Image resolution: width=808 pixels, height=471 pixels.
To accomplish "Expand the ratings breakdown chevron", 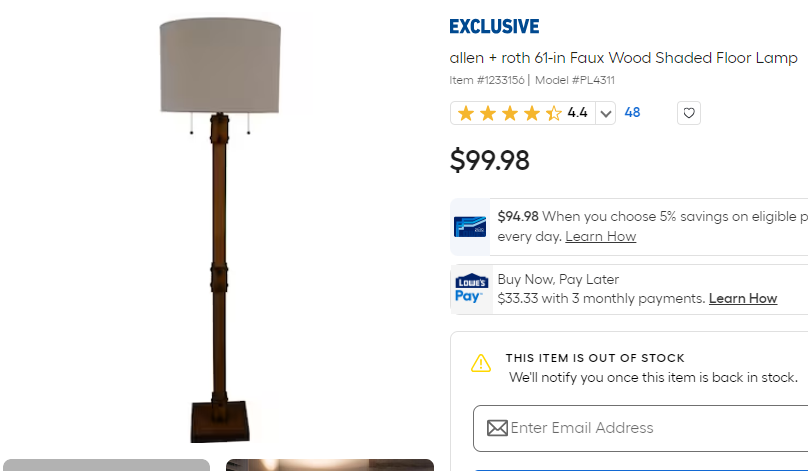I will pyautogui.click(x=605, y=113).
